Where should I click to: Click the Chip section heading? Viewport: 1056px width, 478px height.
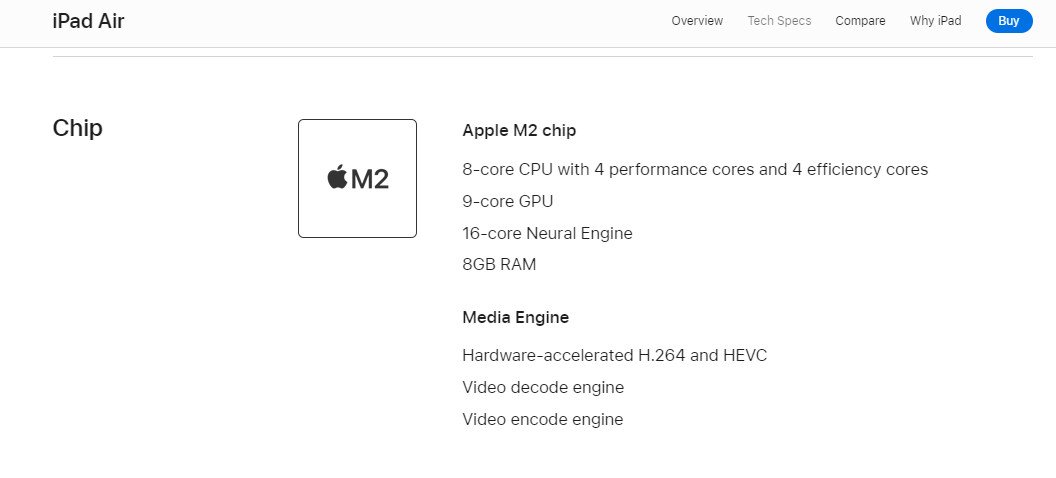click(x=77, y=128)
